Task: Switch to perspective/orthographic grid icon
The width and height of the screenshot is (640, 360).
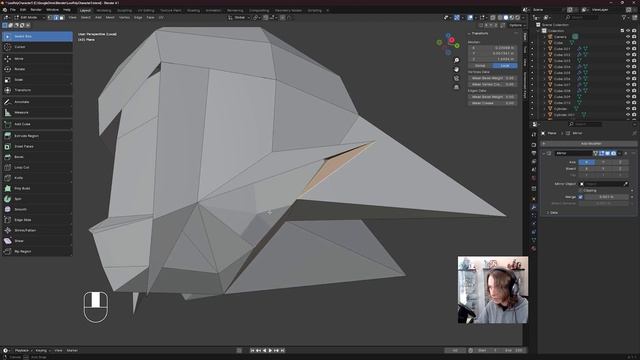Action: (x=456, y=87)
